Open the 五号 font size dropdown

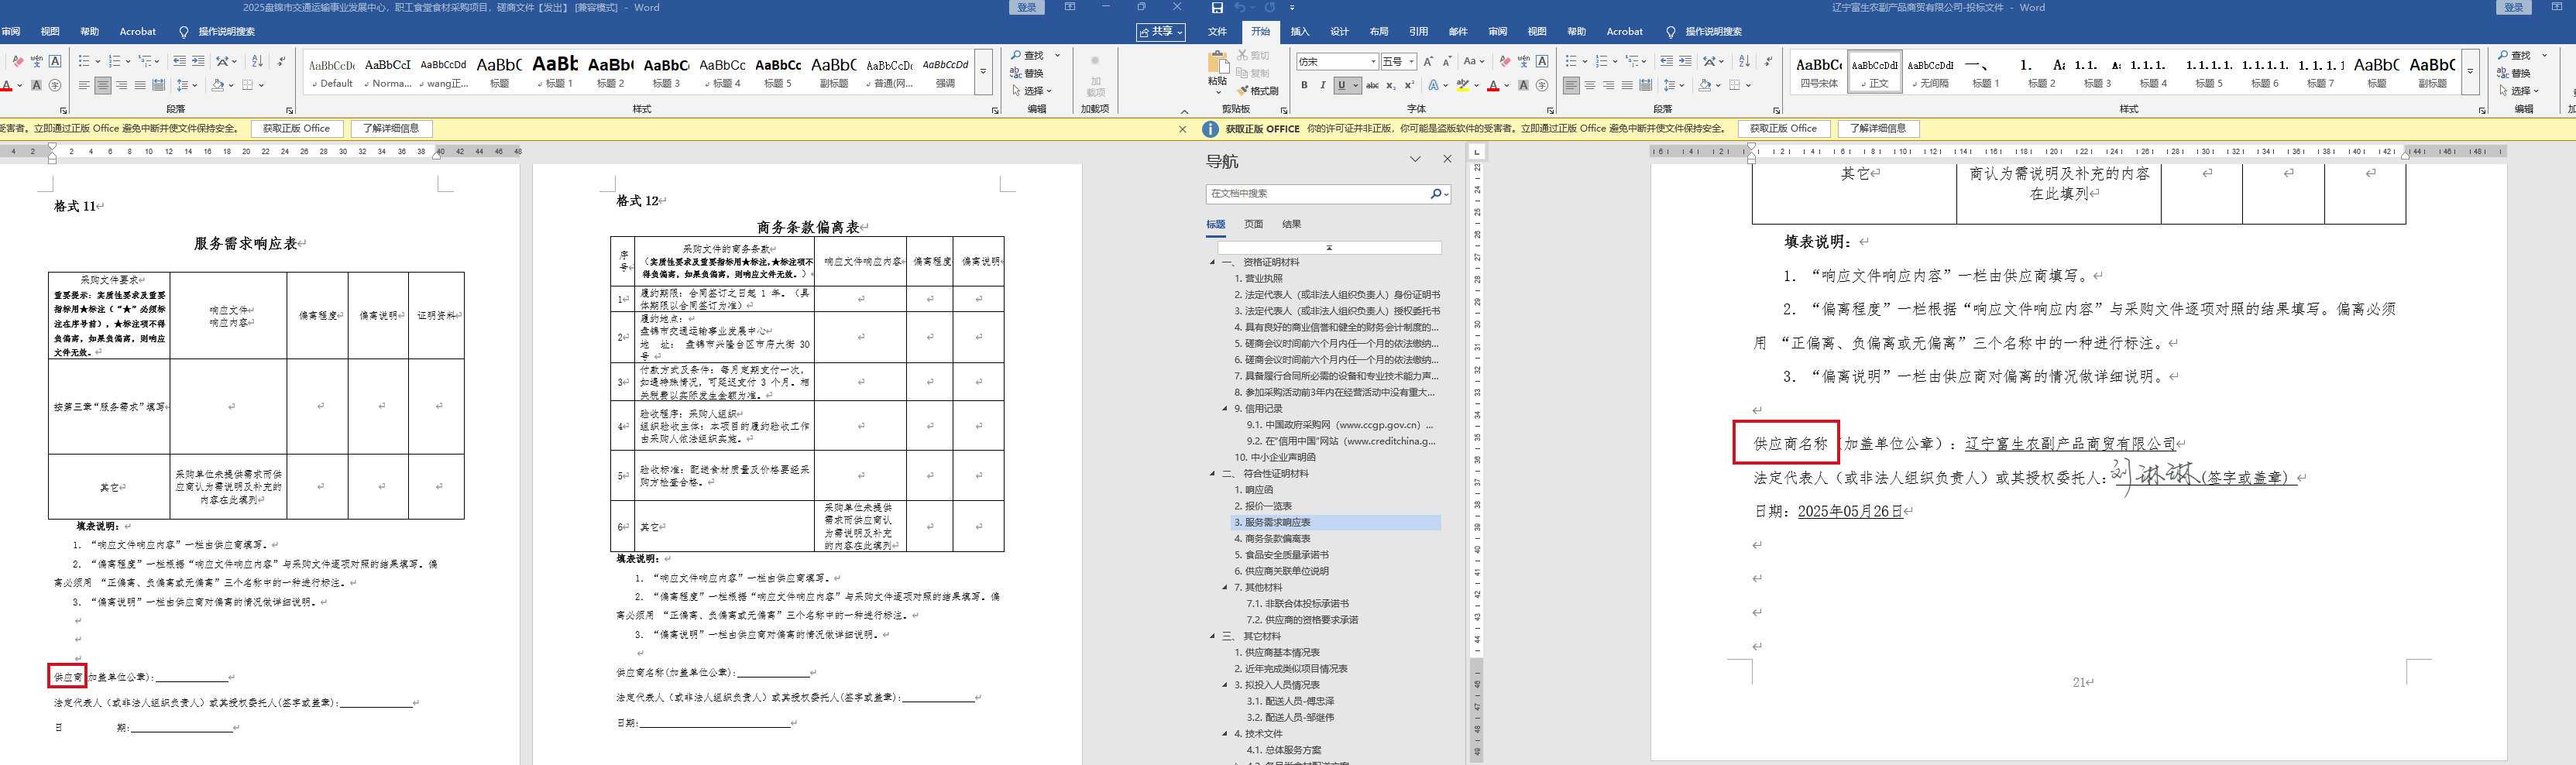1411,62
